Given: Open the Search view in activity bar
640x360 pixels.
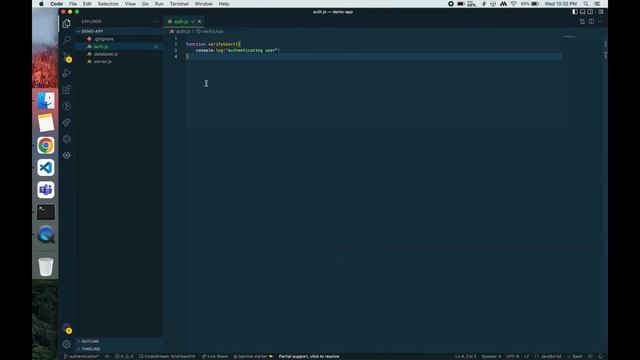Looking at the screenshot, I should pyautogui.click(x=67, y=40).
